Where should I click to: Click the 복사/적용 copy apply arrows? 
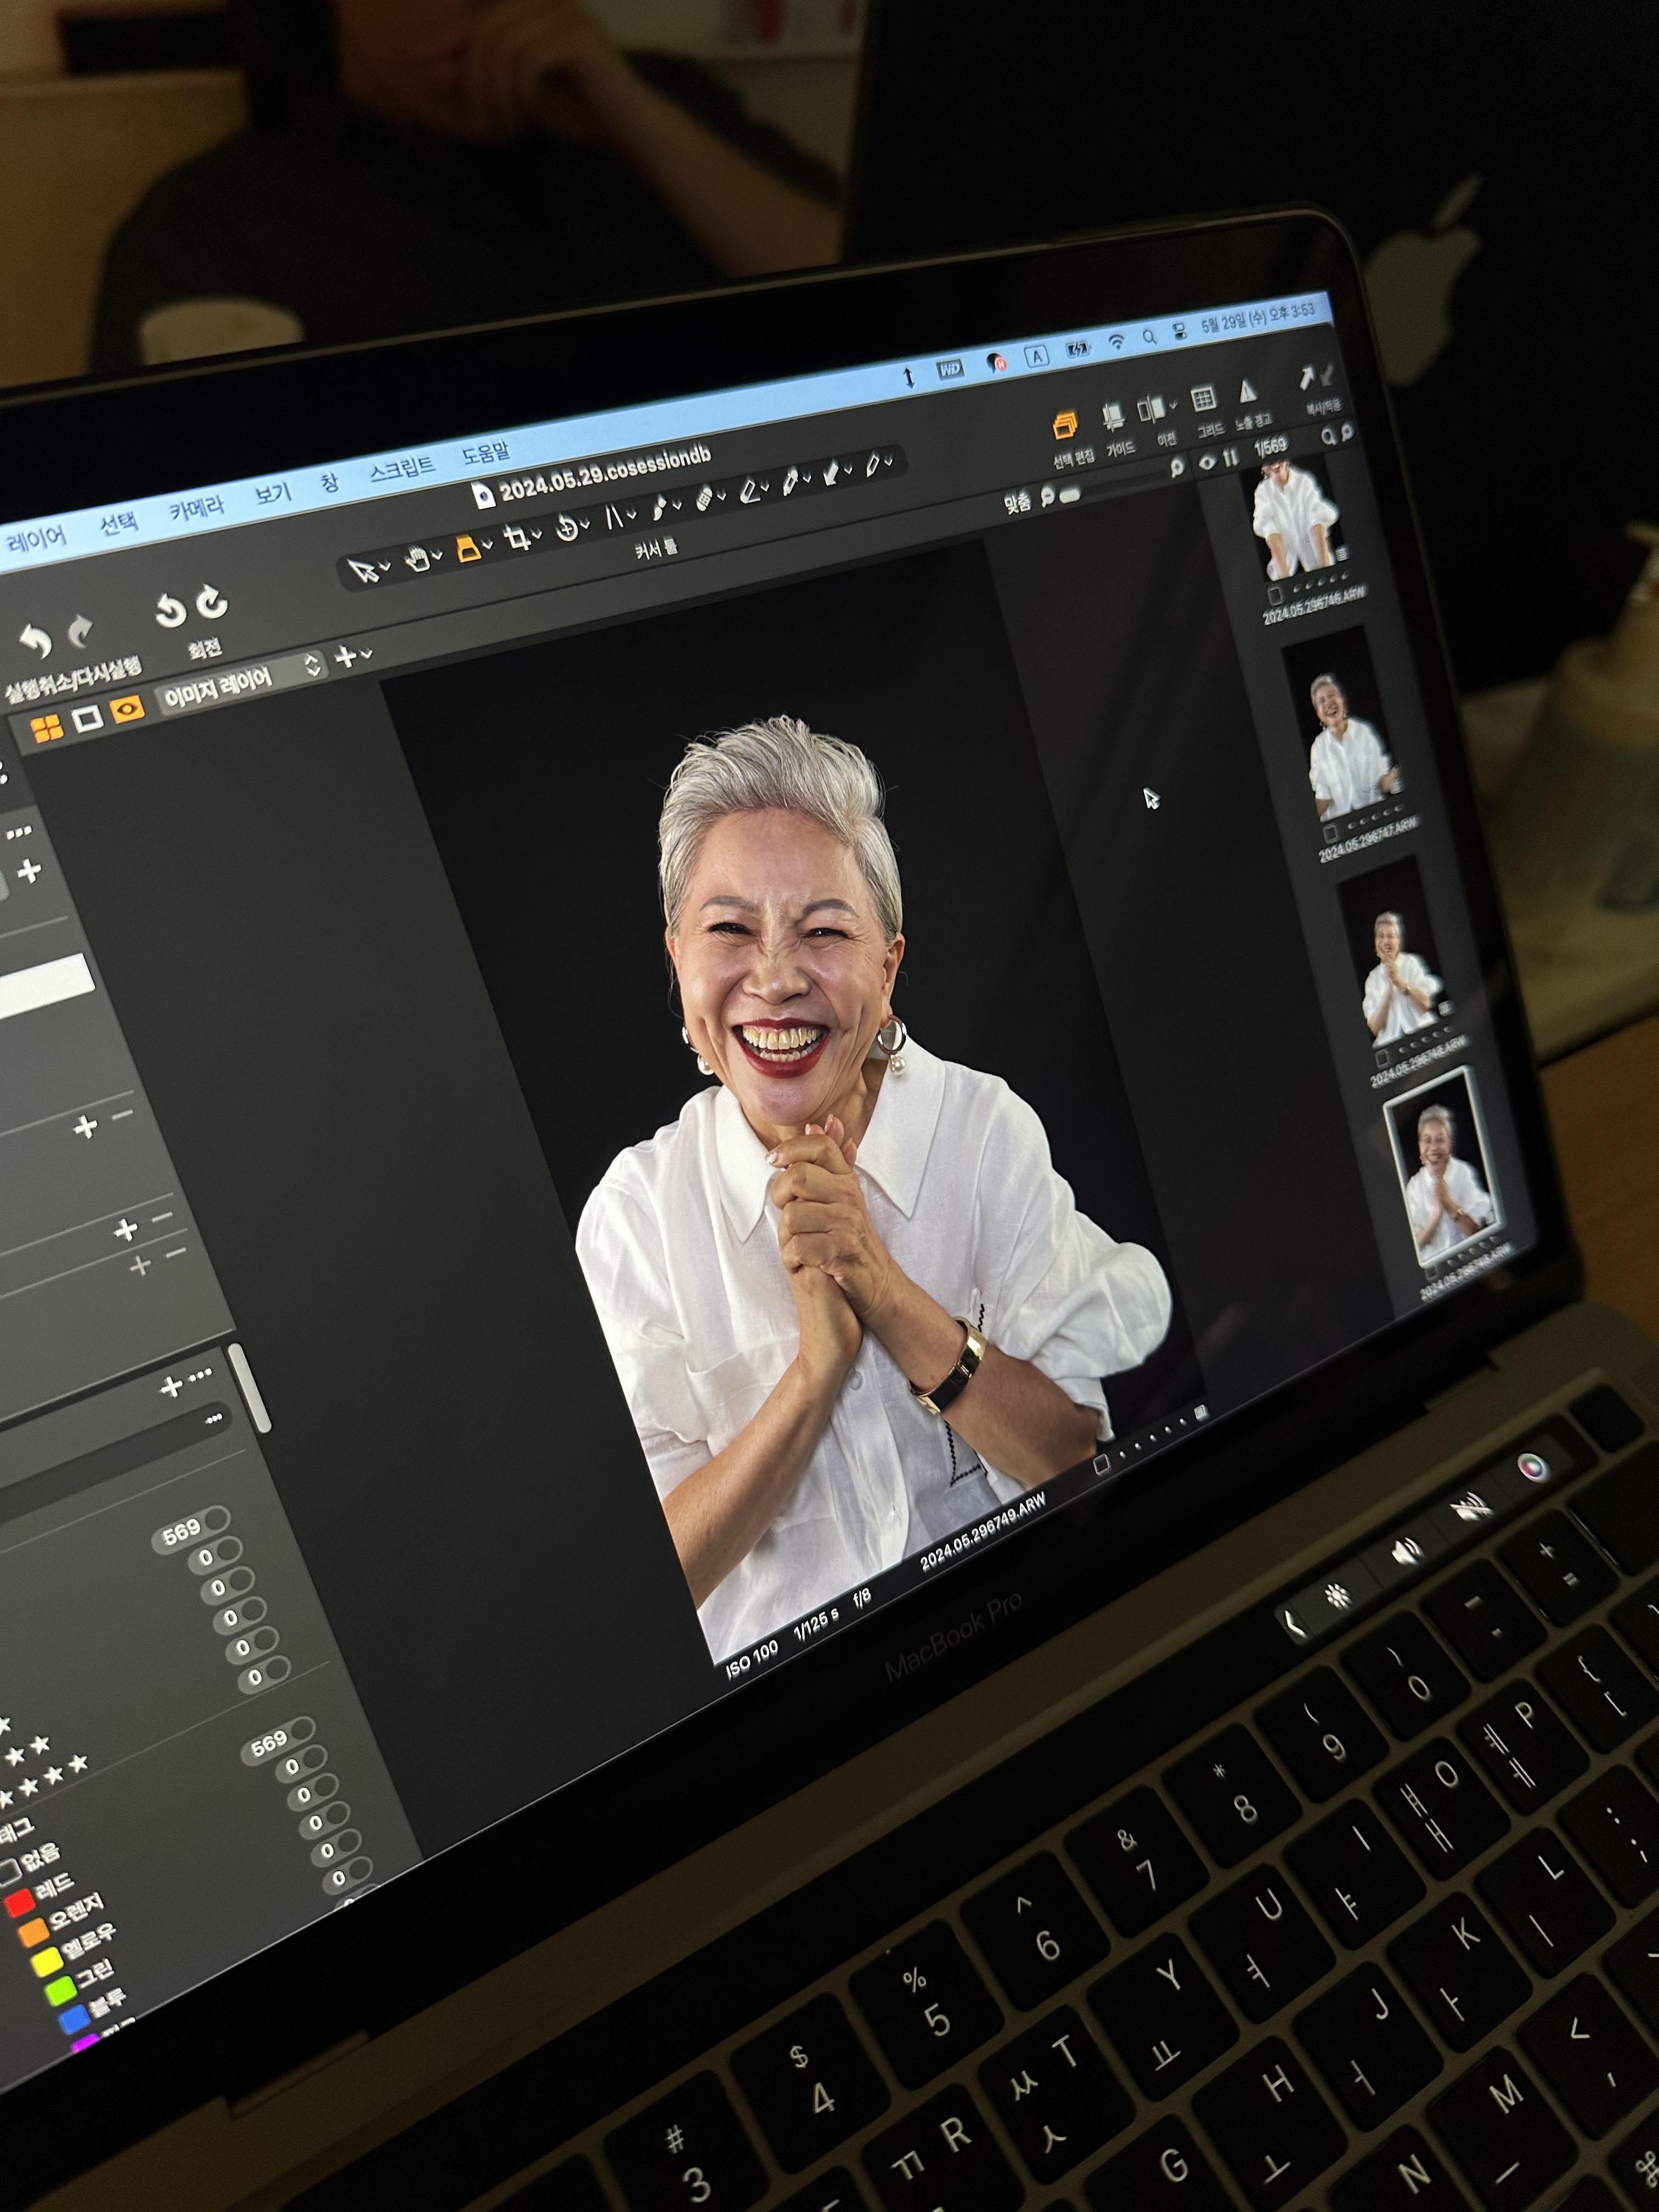[x=1316, y=377]
